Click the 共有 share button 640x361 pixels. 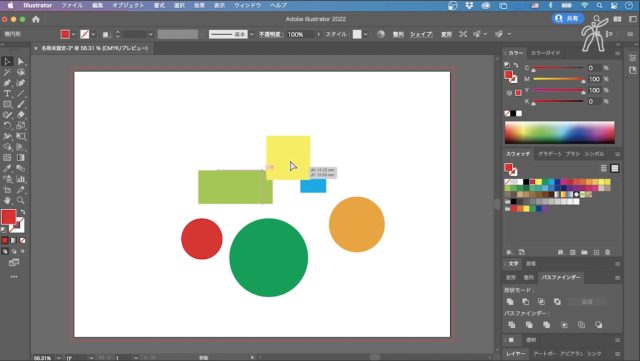click(568, 19)
